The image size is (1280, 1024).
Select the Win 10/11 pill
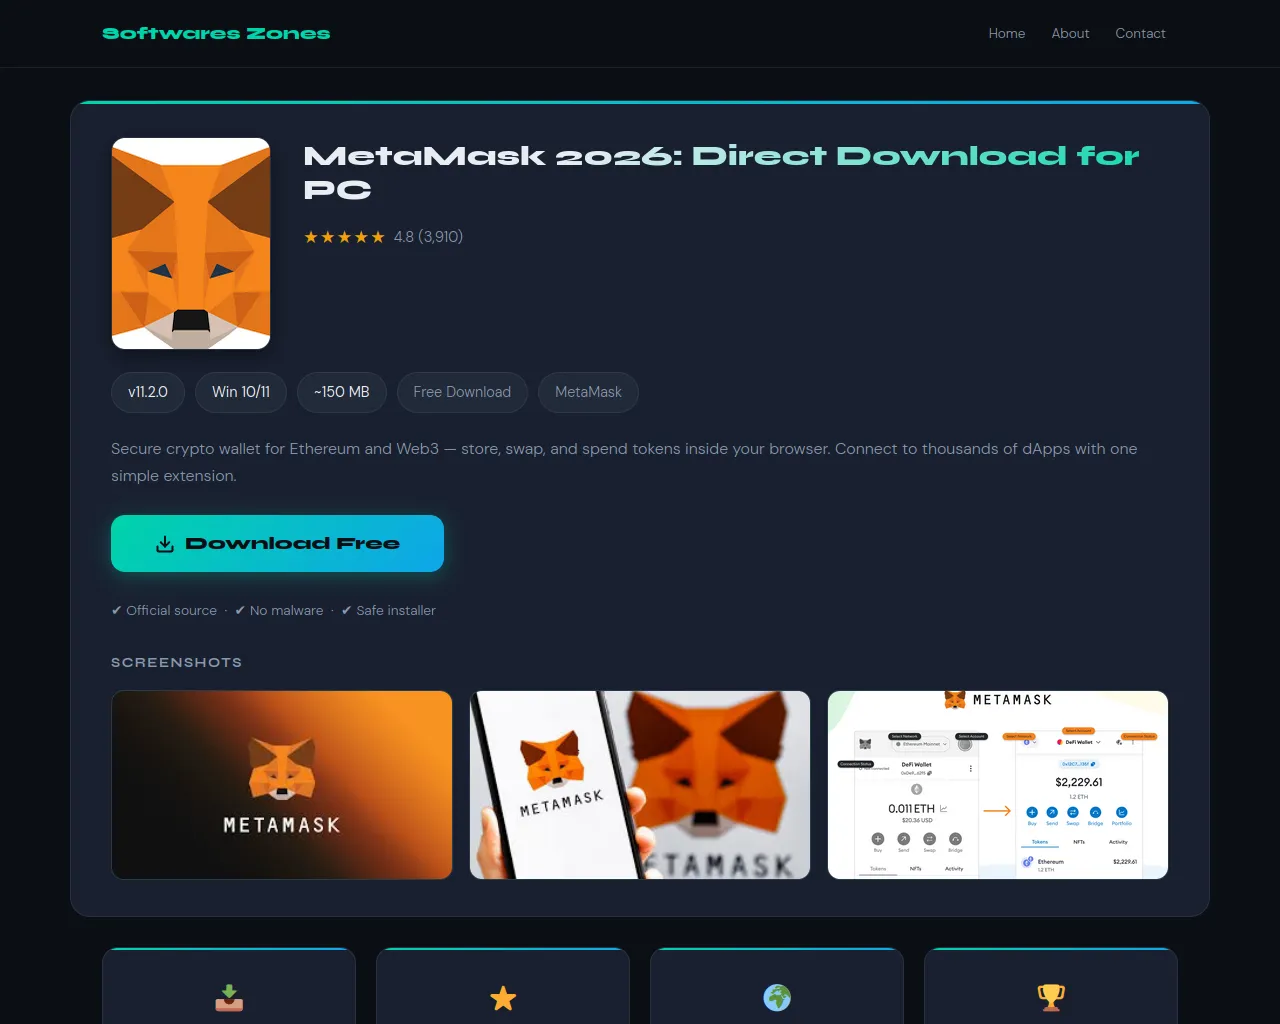241,392
